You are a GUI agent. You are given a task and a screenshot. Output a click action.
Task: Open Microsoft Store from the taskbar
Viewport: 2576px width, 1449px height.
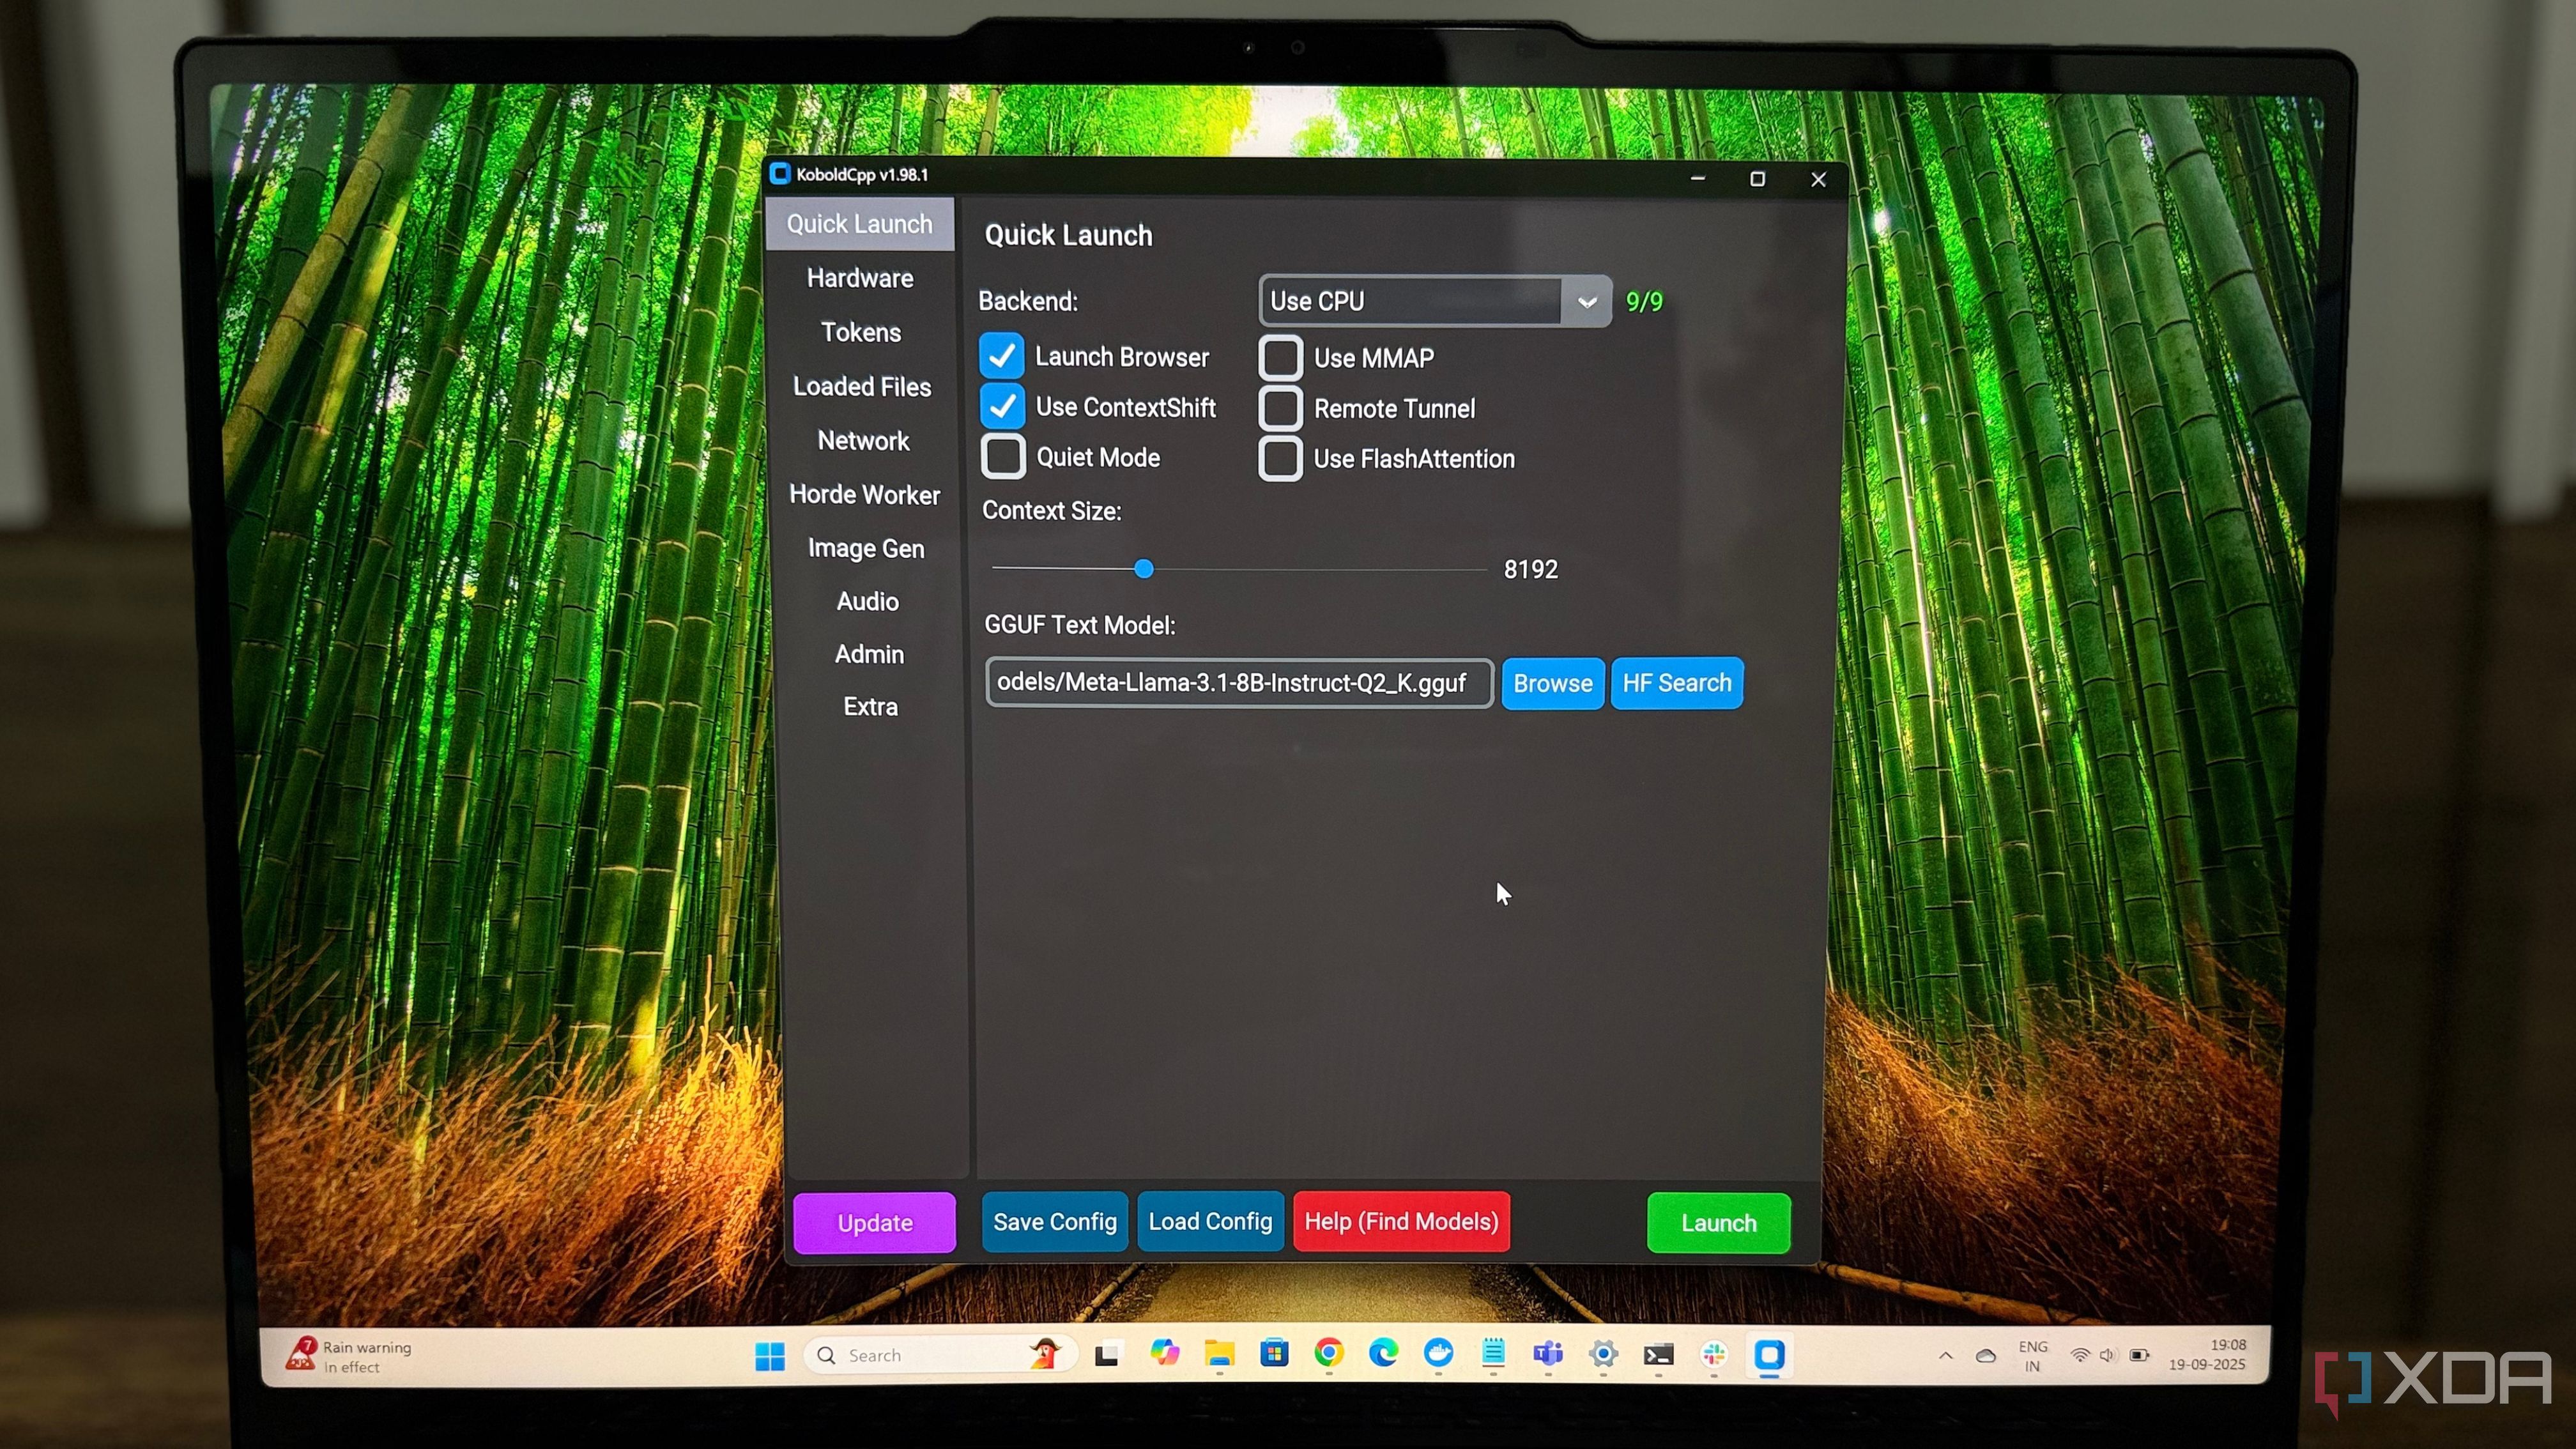tap(1275, 1355)
